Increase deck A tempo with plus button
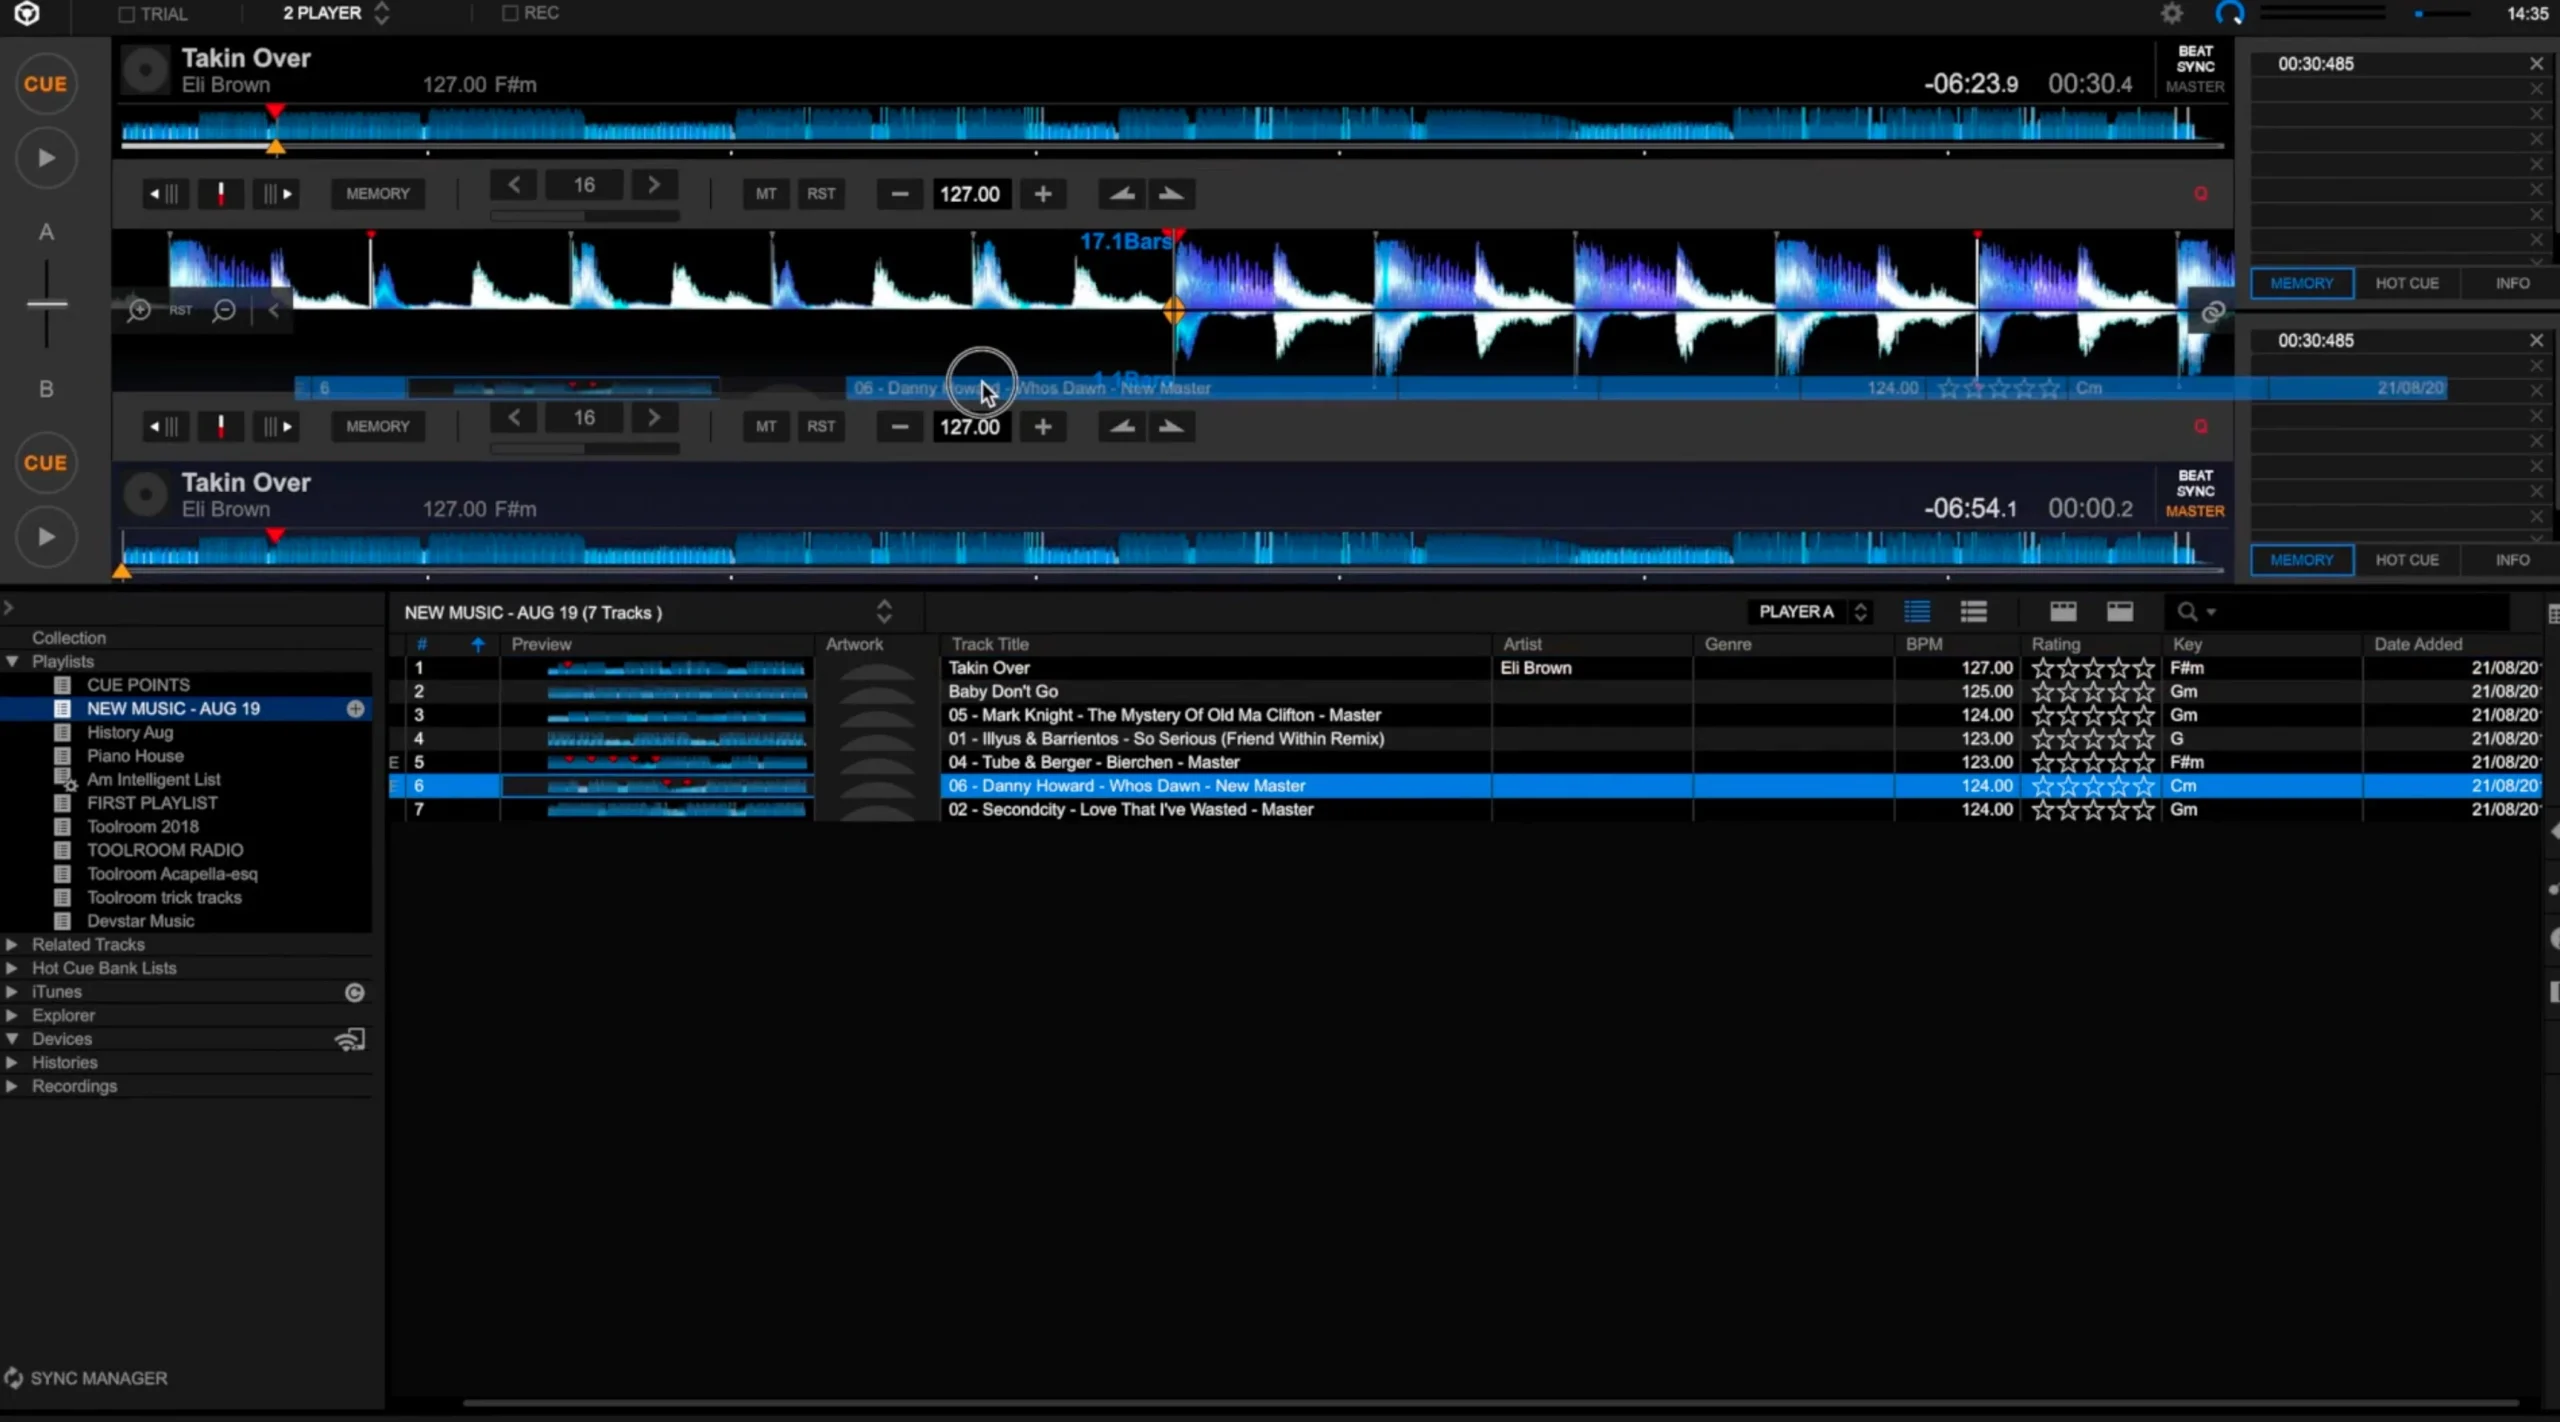This screenshot has width=2560, height=1422. coord(1042,194)
